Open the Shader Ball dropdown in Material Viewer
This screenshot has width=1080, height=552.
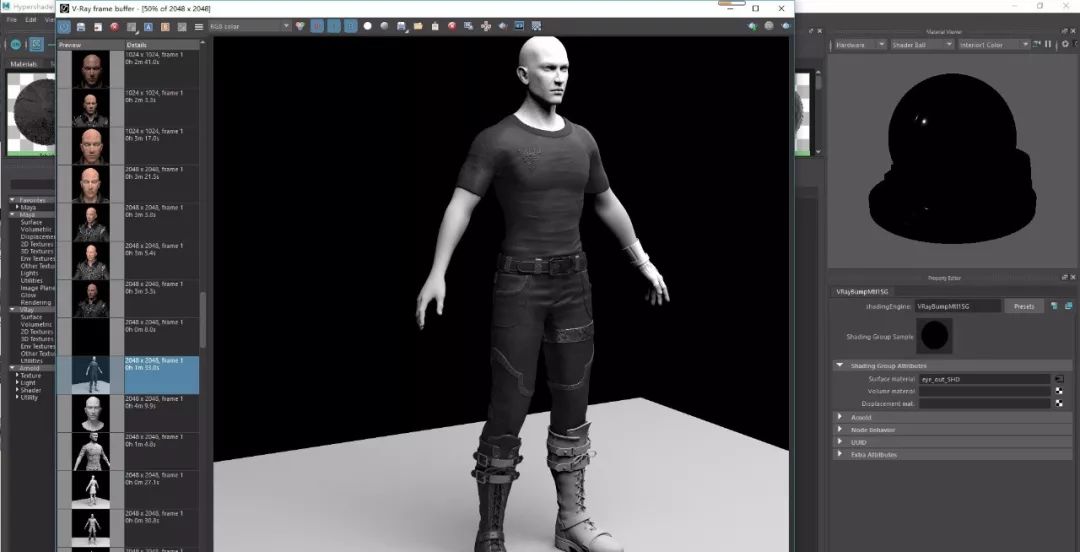(922, 45)
